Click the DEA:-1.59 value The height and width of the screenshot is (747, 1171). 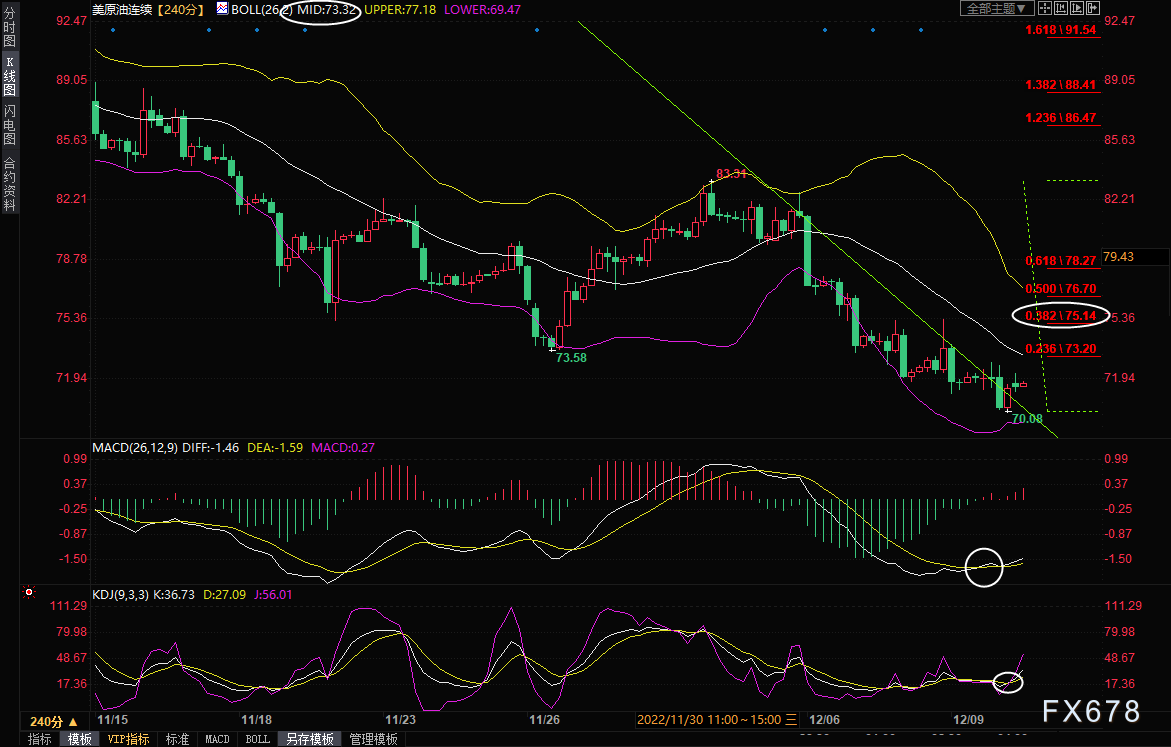275,447
